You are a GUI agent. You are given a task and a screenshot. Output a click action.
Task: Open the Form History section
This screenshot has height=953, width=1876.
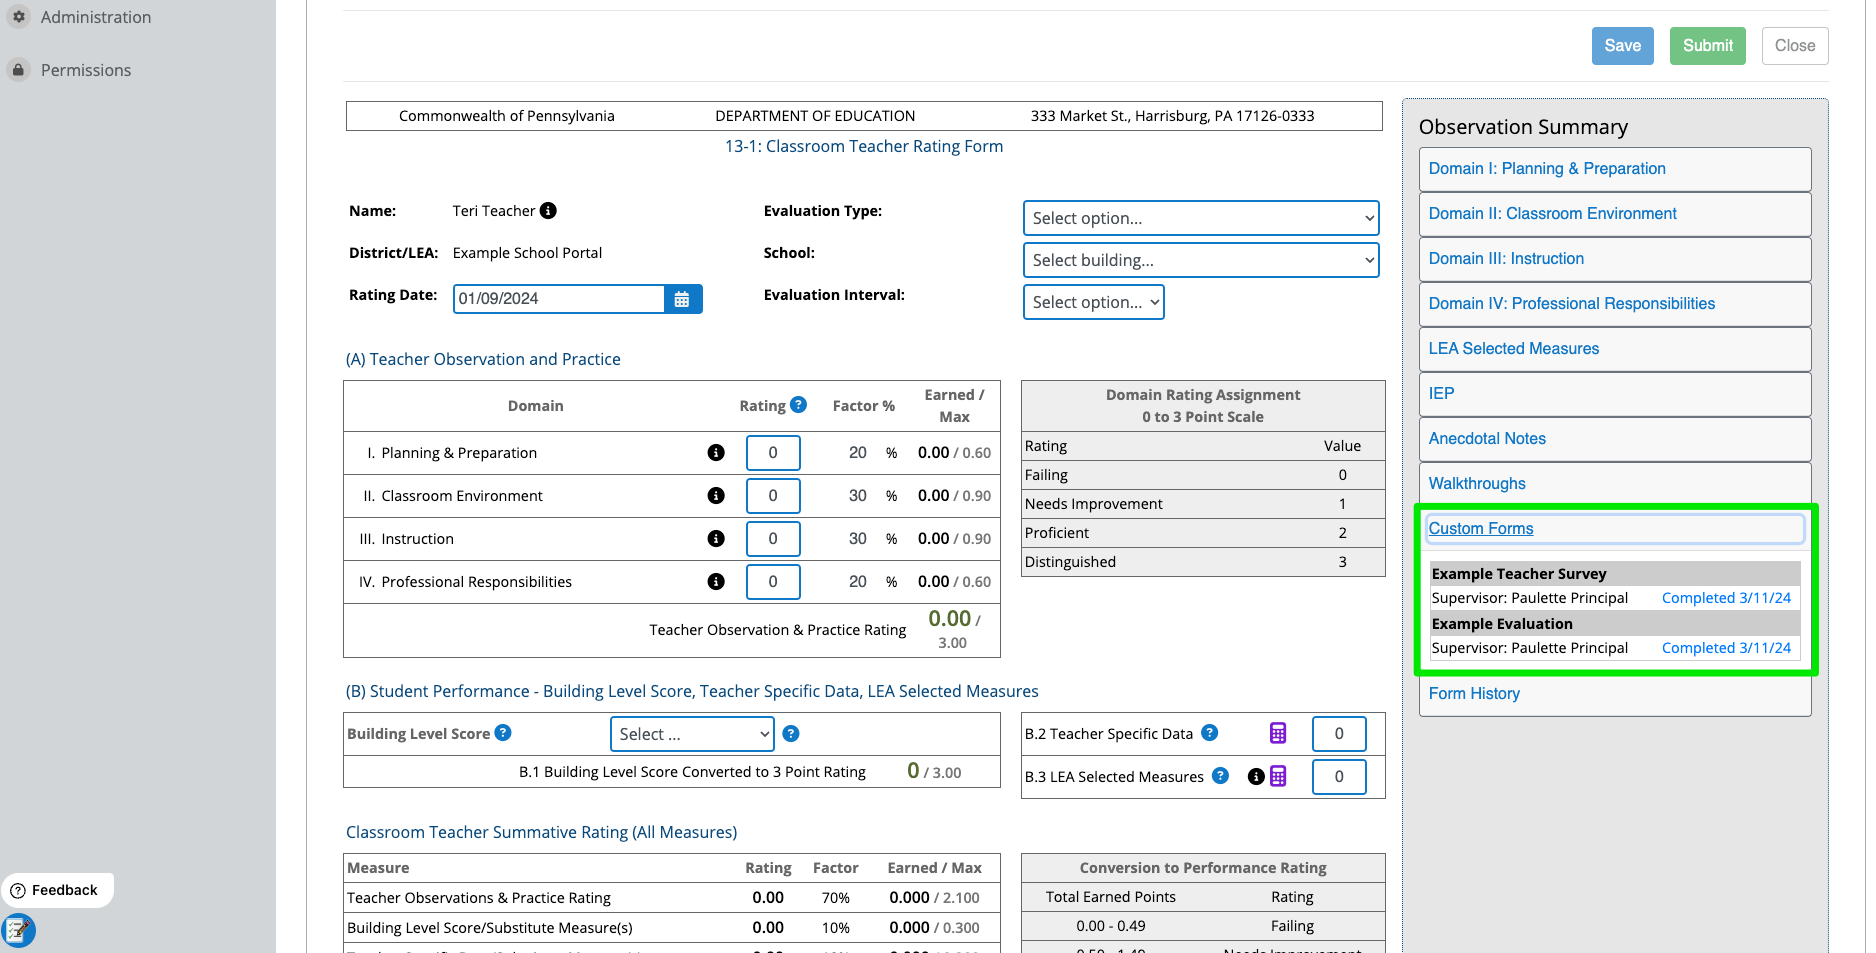click(x=1615, y=694)
